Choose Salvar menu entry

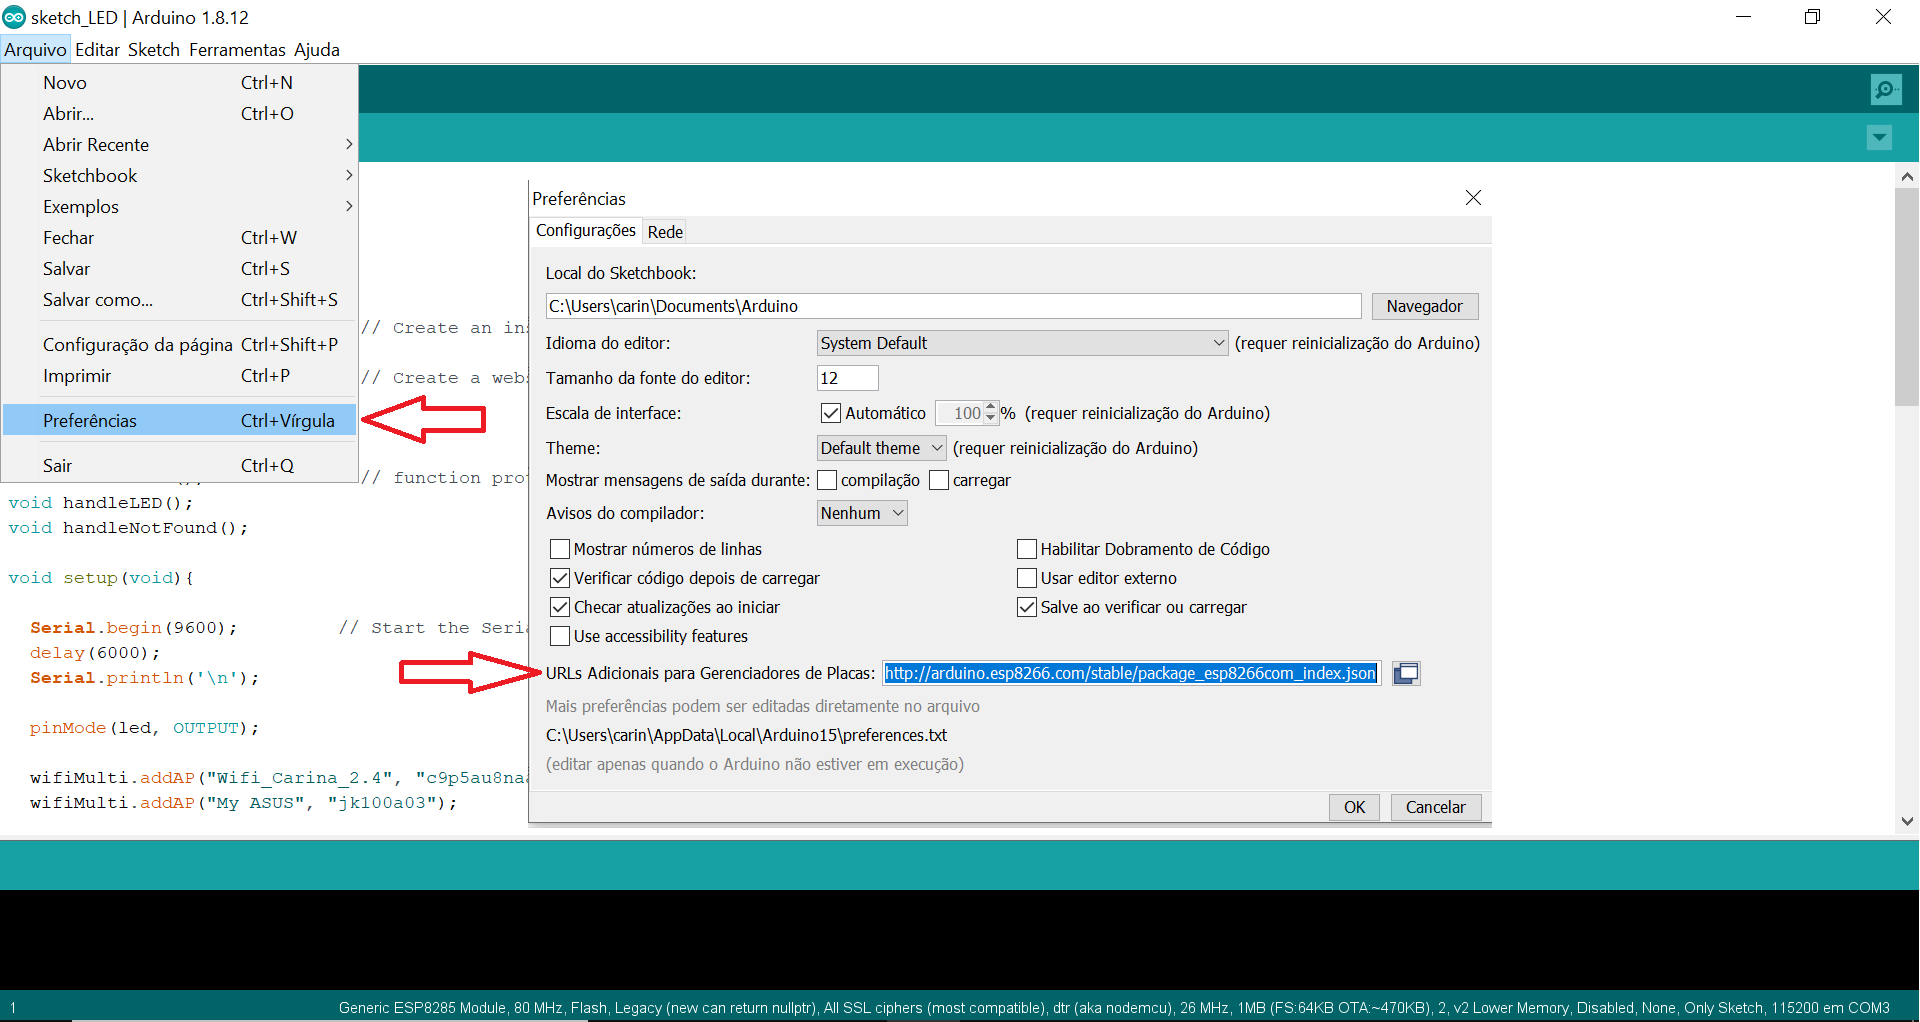pyautogui.click(x=180, y=269)
